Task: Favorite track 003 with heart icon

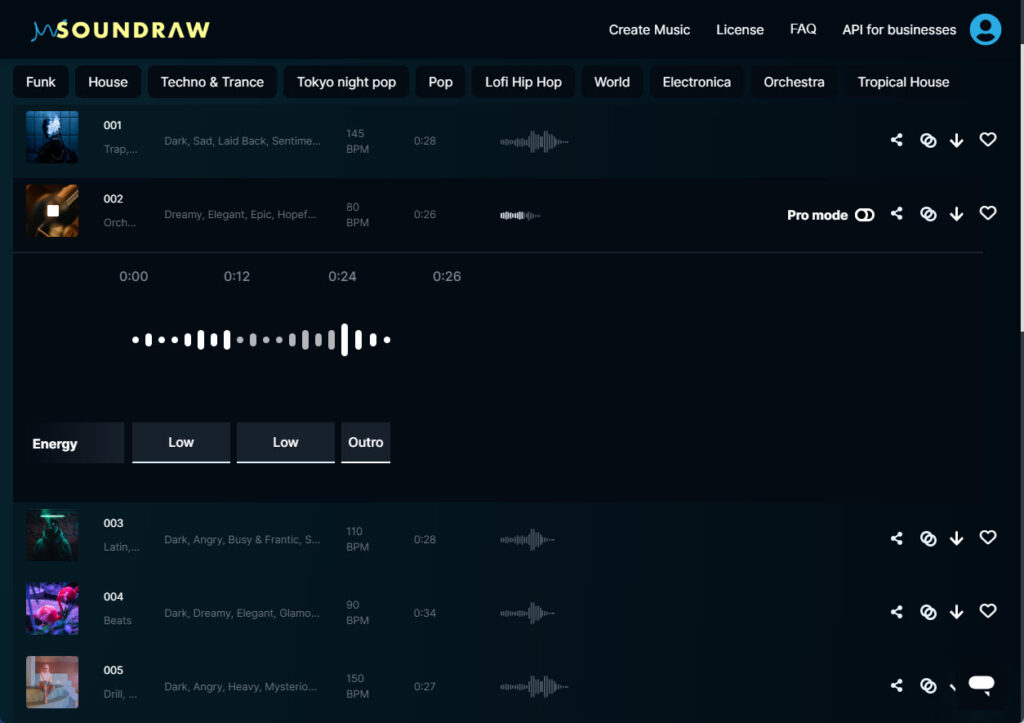Action: point(988,538)
